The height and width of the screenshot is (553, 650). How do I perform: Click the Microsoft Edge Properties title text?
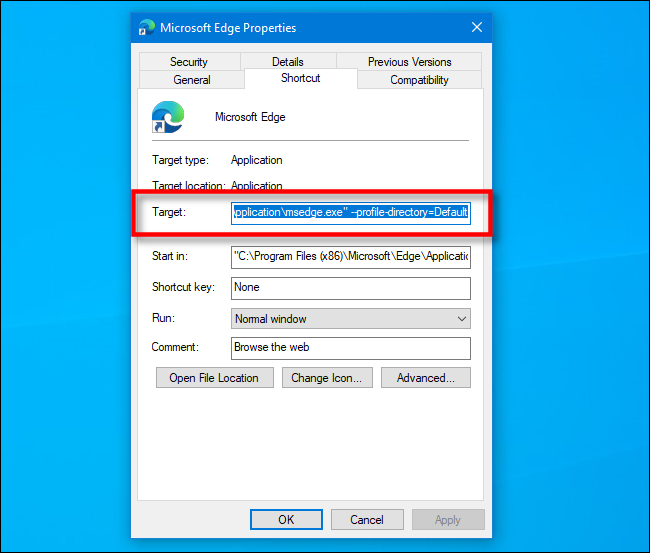228,28
